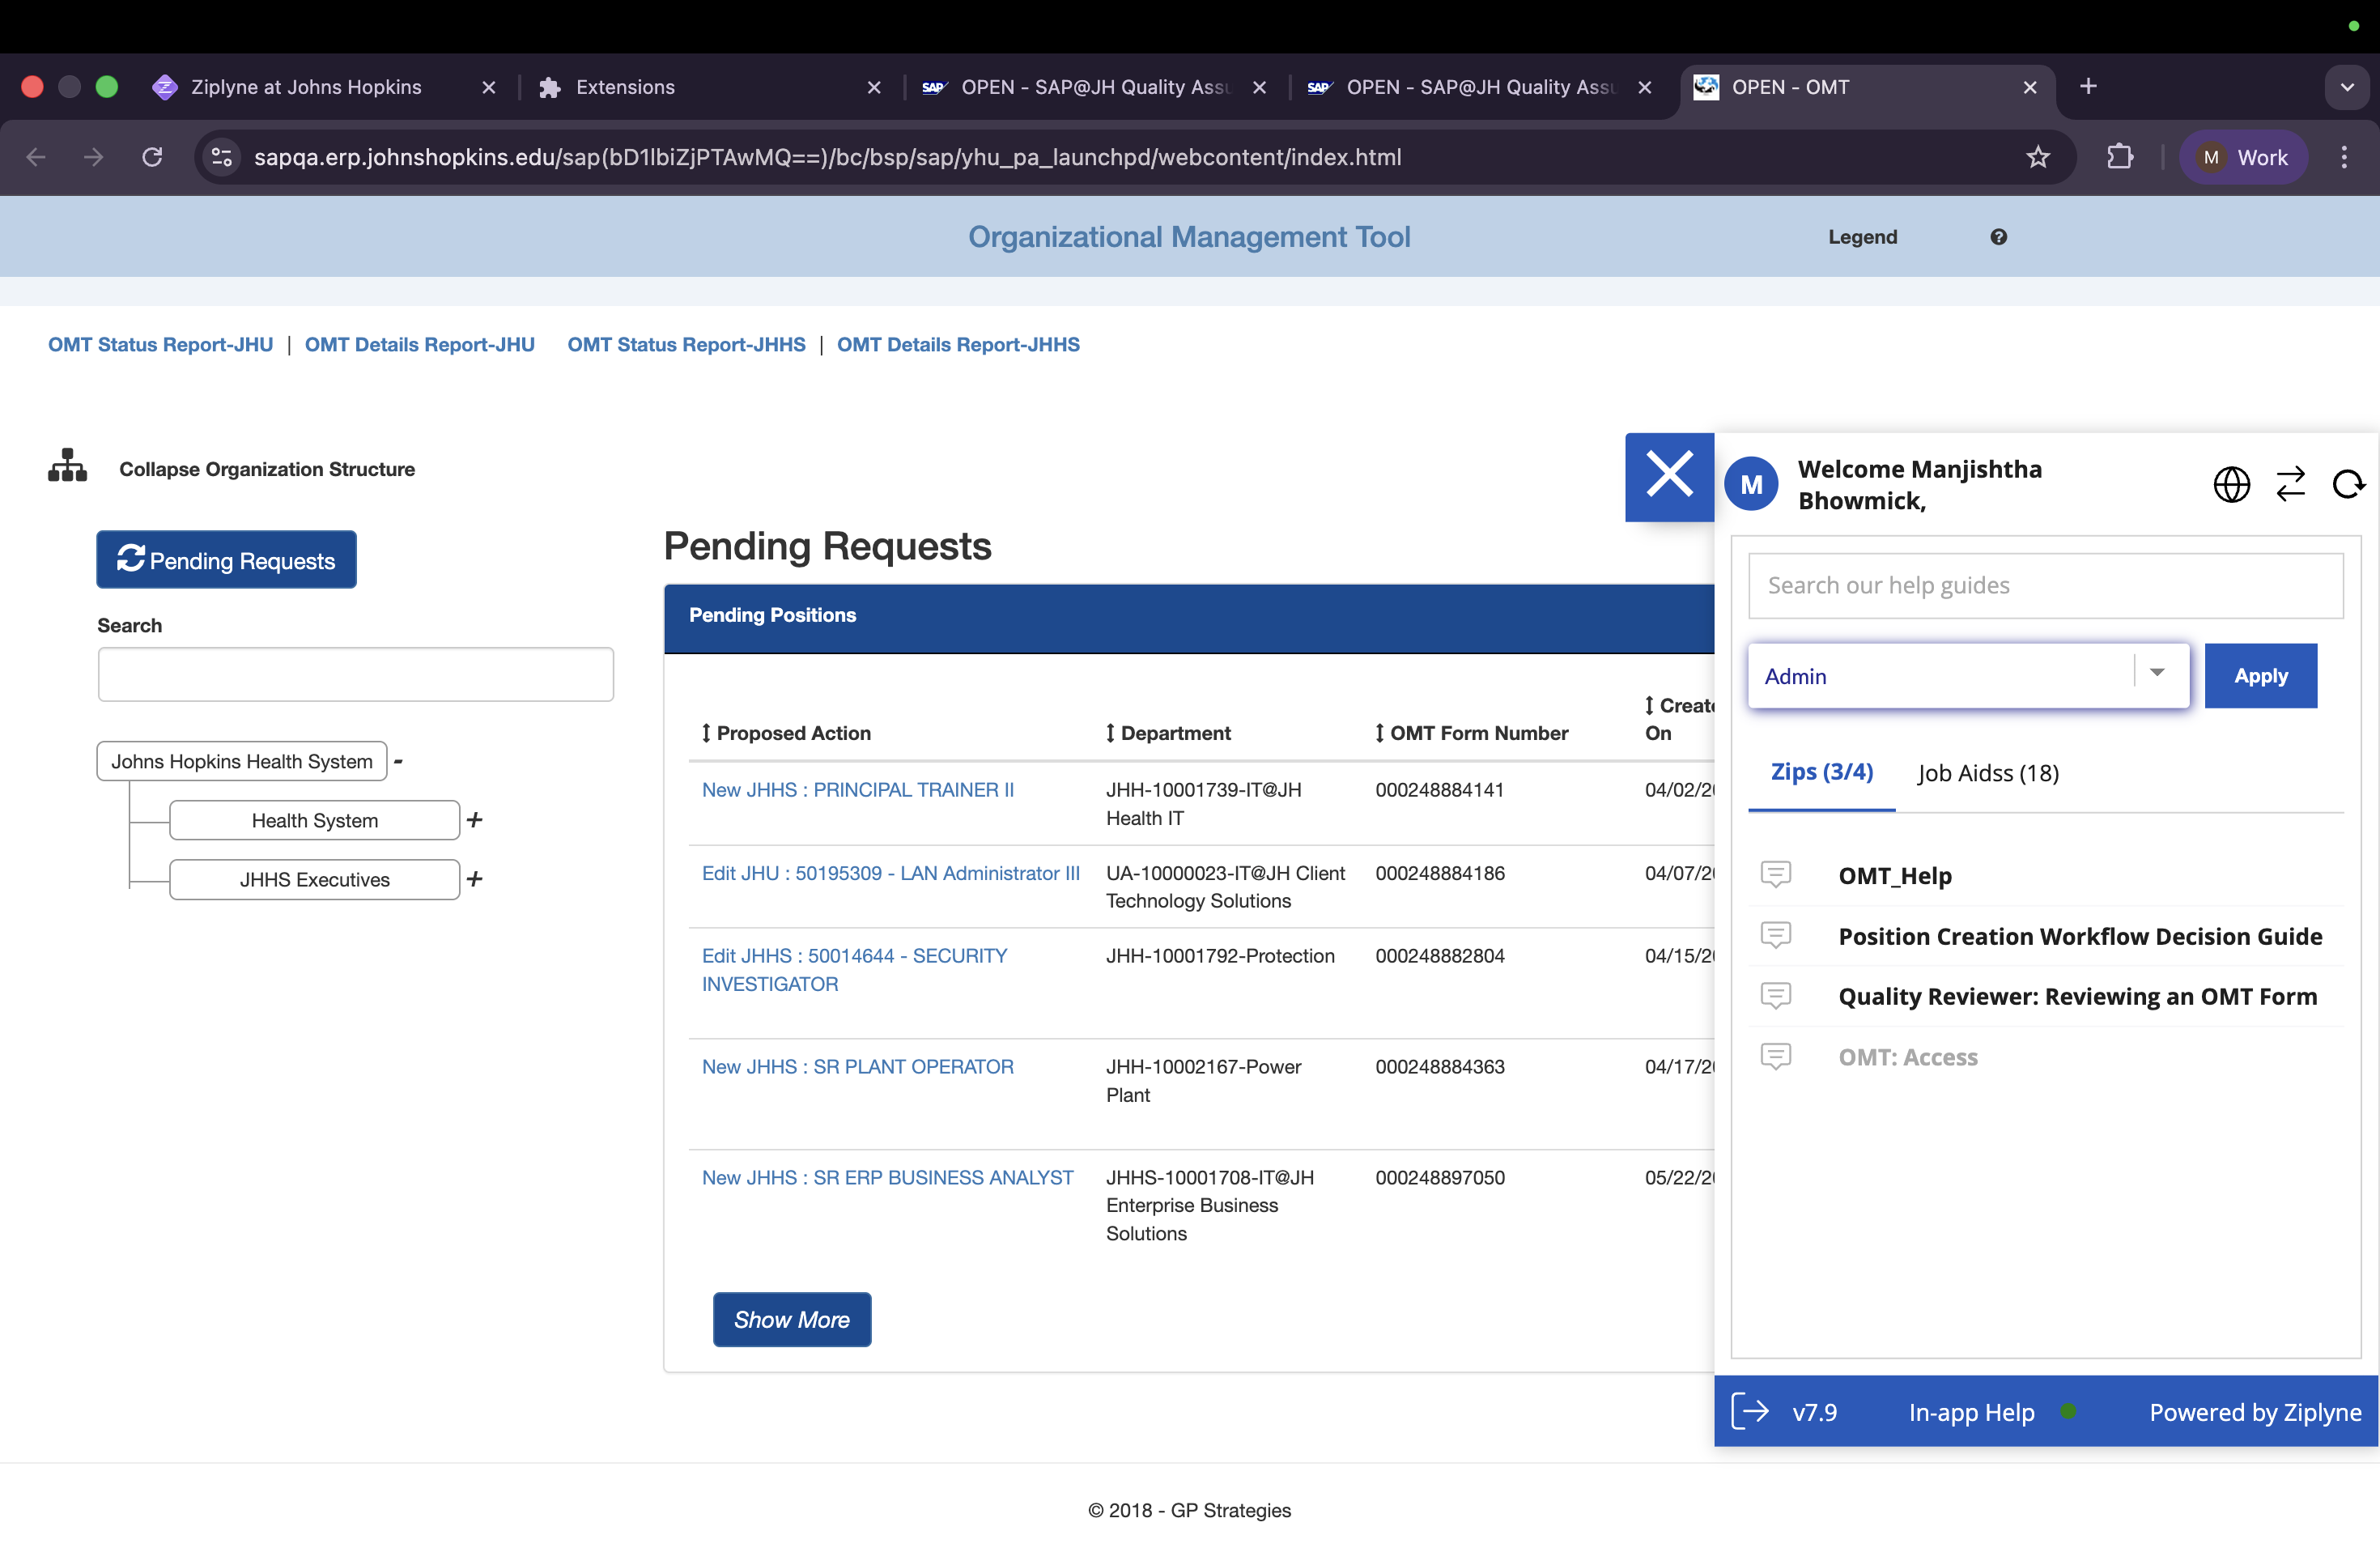Open the browser Extensions puzzle icon
This screenshot has height=1548, width=2380.
pos(2119,157)
